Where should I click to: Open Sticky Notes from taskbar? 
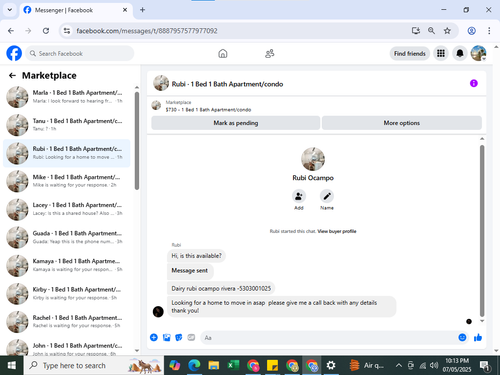pos(272,366)
